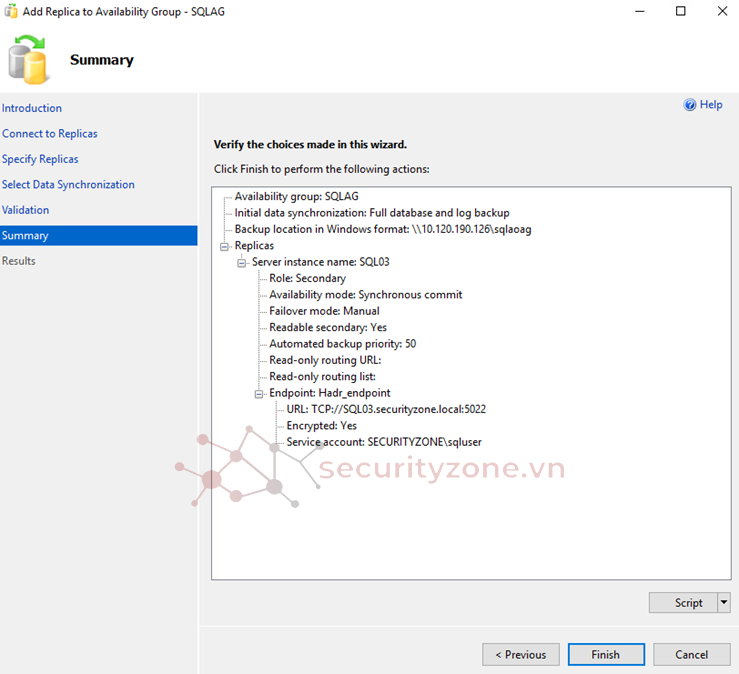Click the database wizard icon in header

tap(28, 59)
